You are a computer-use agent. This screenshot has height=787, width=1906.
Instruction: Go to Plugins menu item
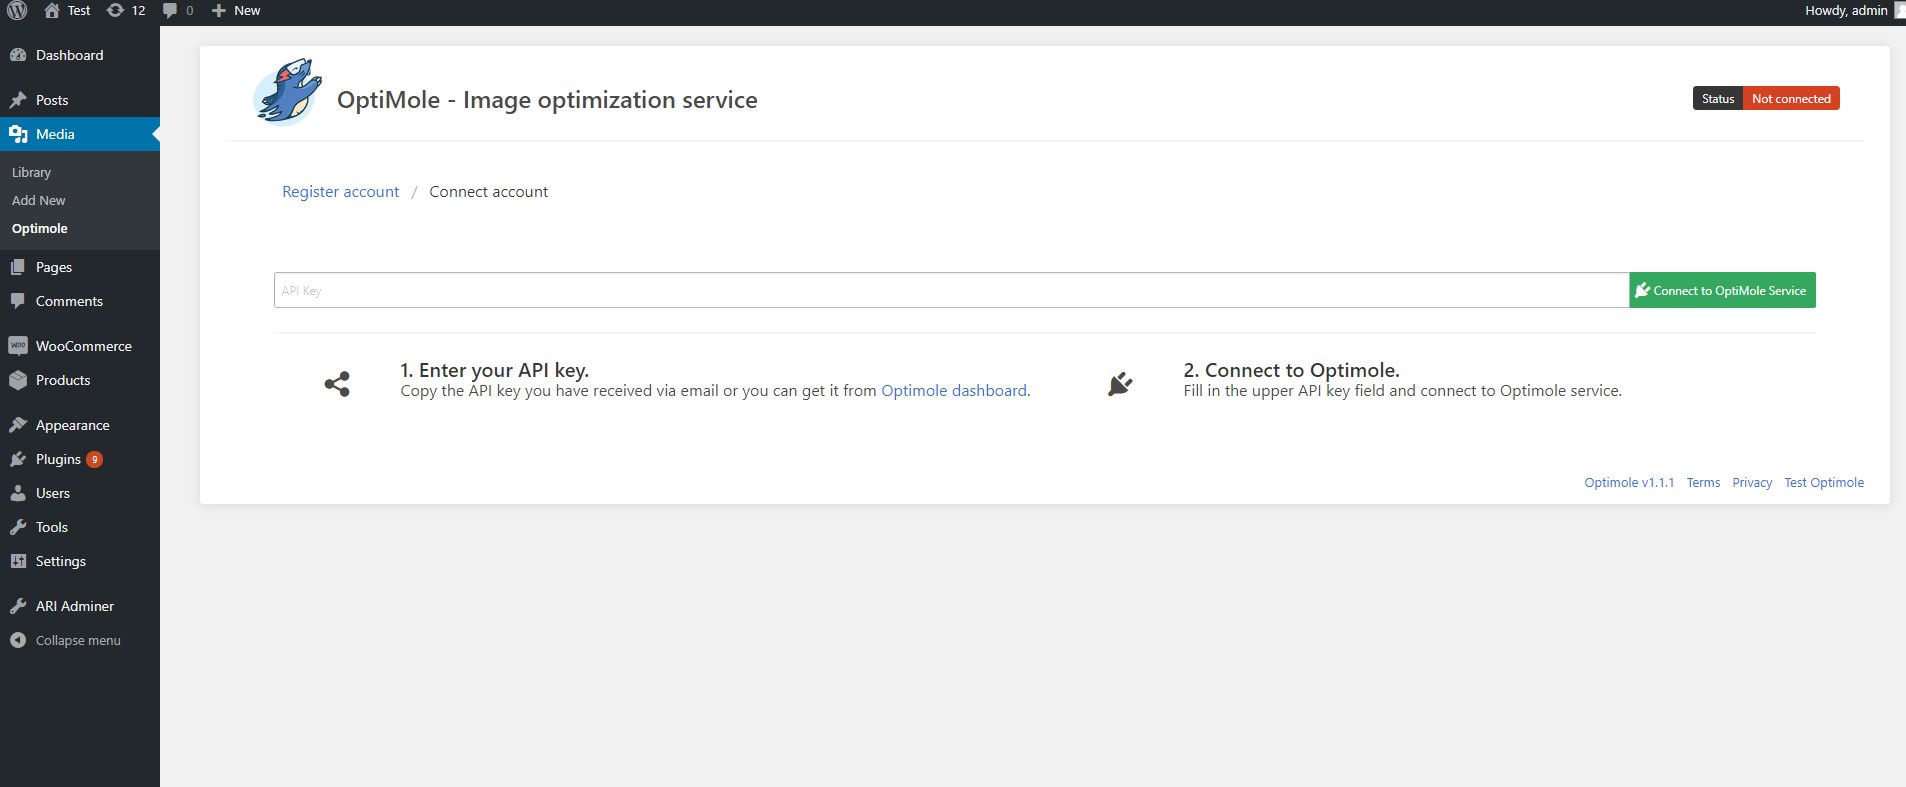(58, 459)
